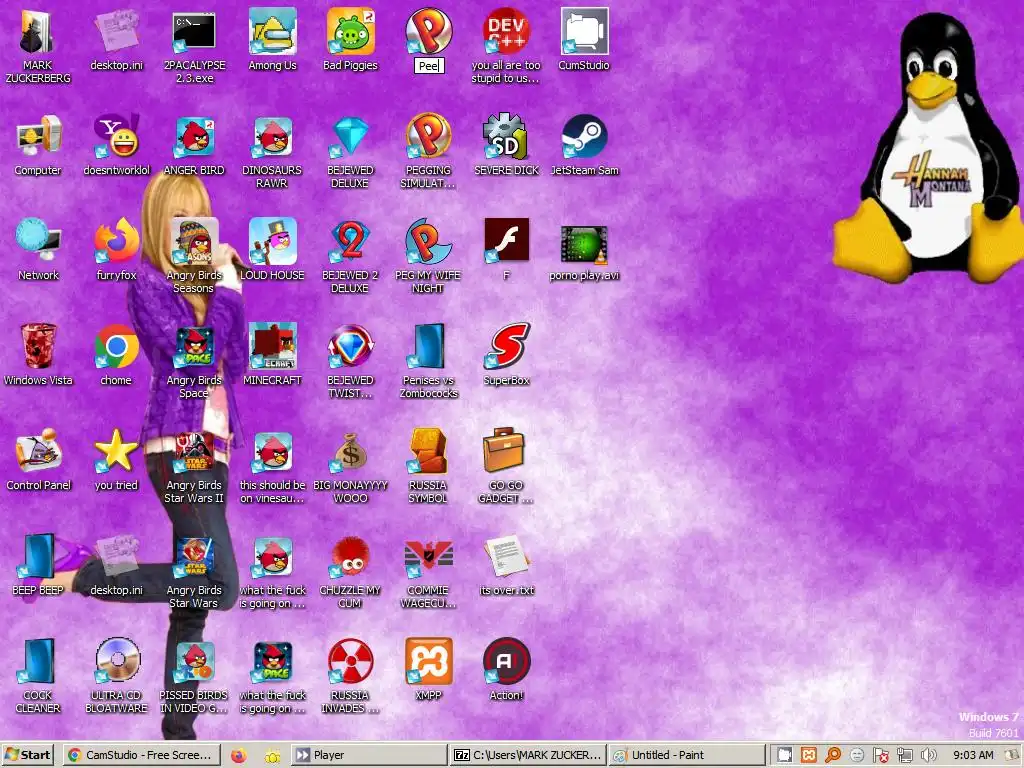Select the Windows Vista recycle bin

tap(38, 347)
